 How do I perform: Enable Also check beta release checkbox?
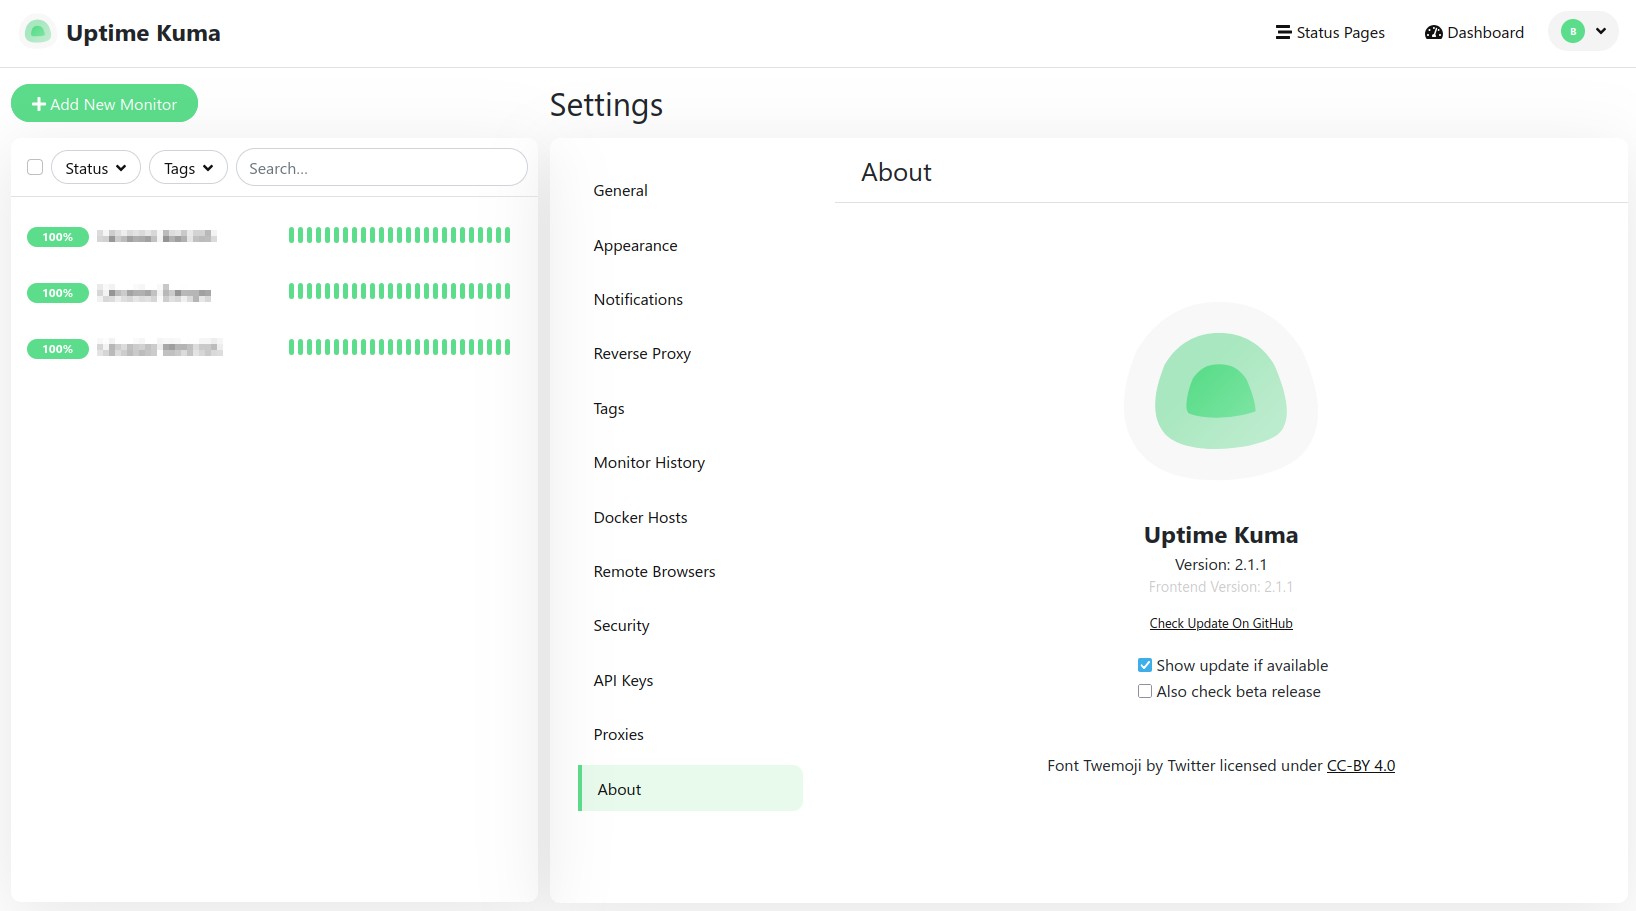pyautogui.click(x=1145, y=692)
